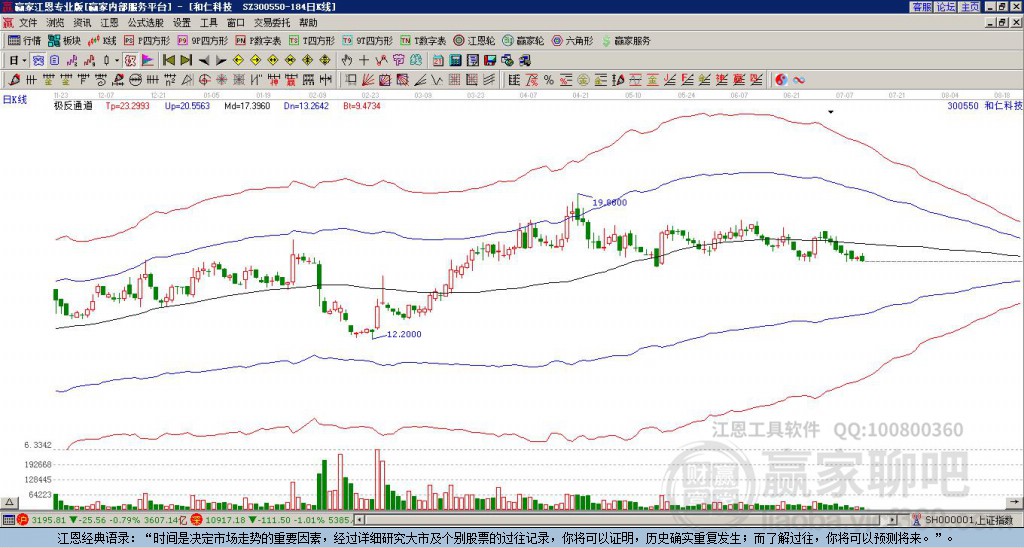The height and width of the screenshot is (548, 1024).
Task: Open the P四方形 tool
Action: pos(146,40)
